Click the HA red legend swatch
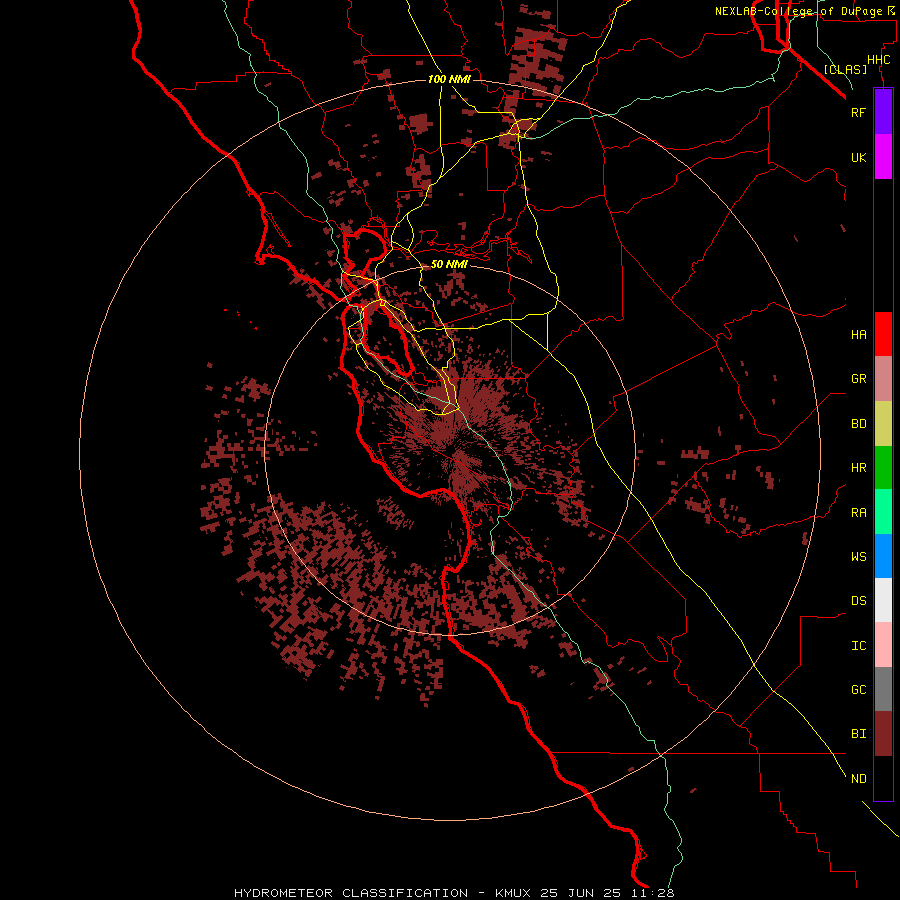The height and width of the screenshot is (900, 900). coord(883,334)
